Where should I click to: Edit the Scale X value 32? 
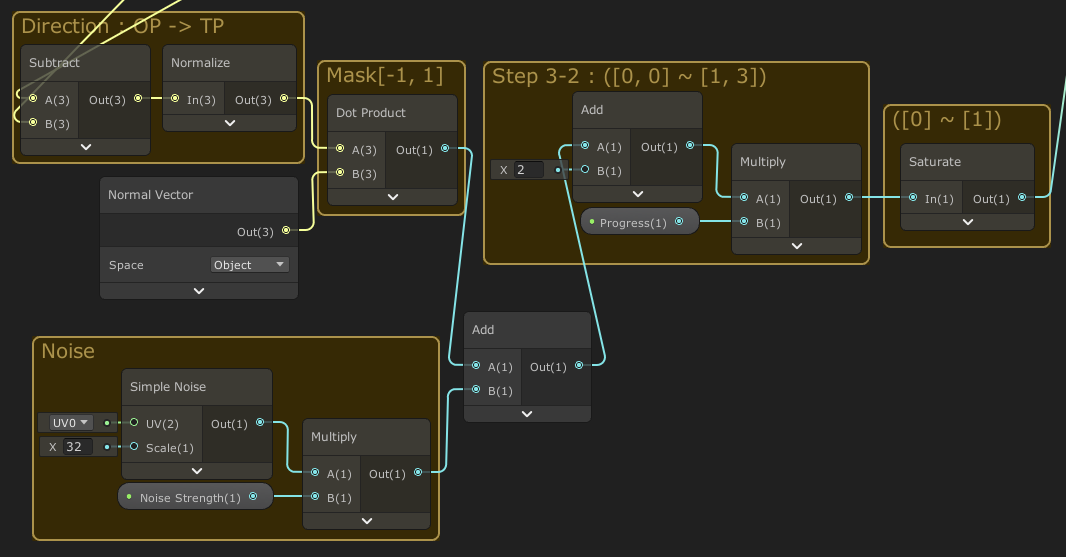[x=78, y=447]
